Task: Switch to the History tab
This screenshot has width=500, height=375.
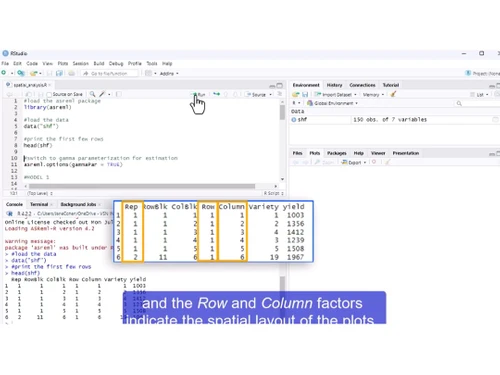Action: click(x=334, y=85)
